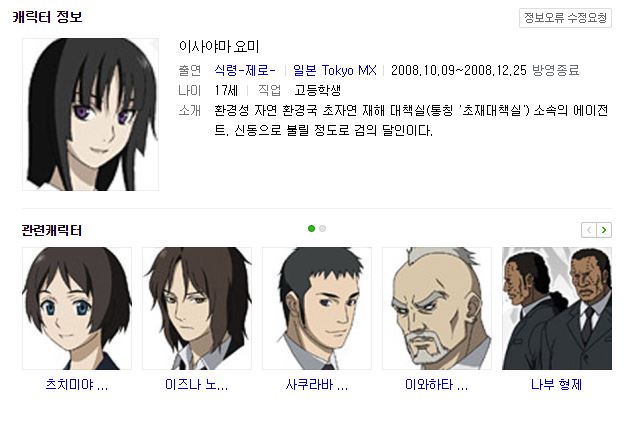
Task: Open the 츠치미야 character thumbnail
Action: pyautogui.click(x=77, y=308)
